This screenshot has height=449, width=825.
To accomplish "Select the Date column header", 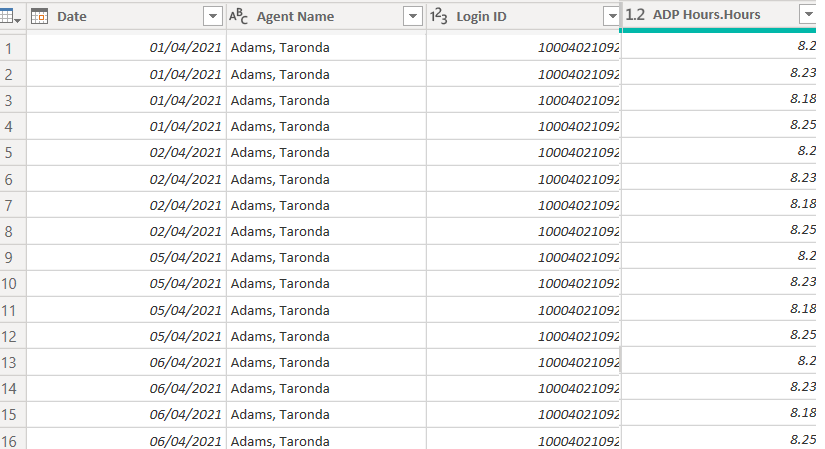I will [126, 17].
